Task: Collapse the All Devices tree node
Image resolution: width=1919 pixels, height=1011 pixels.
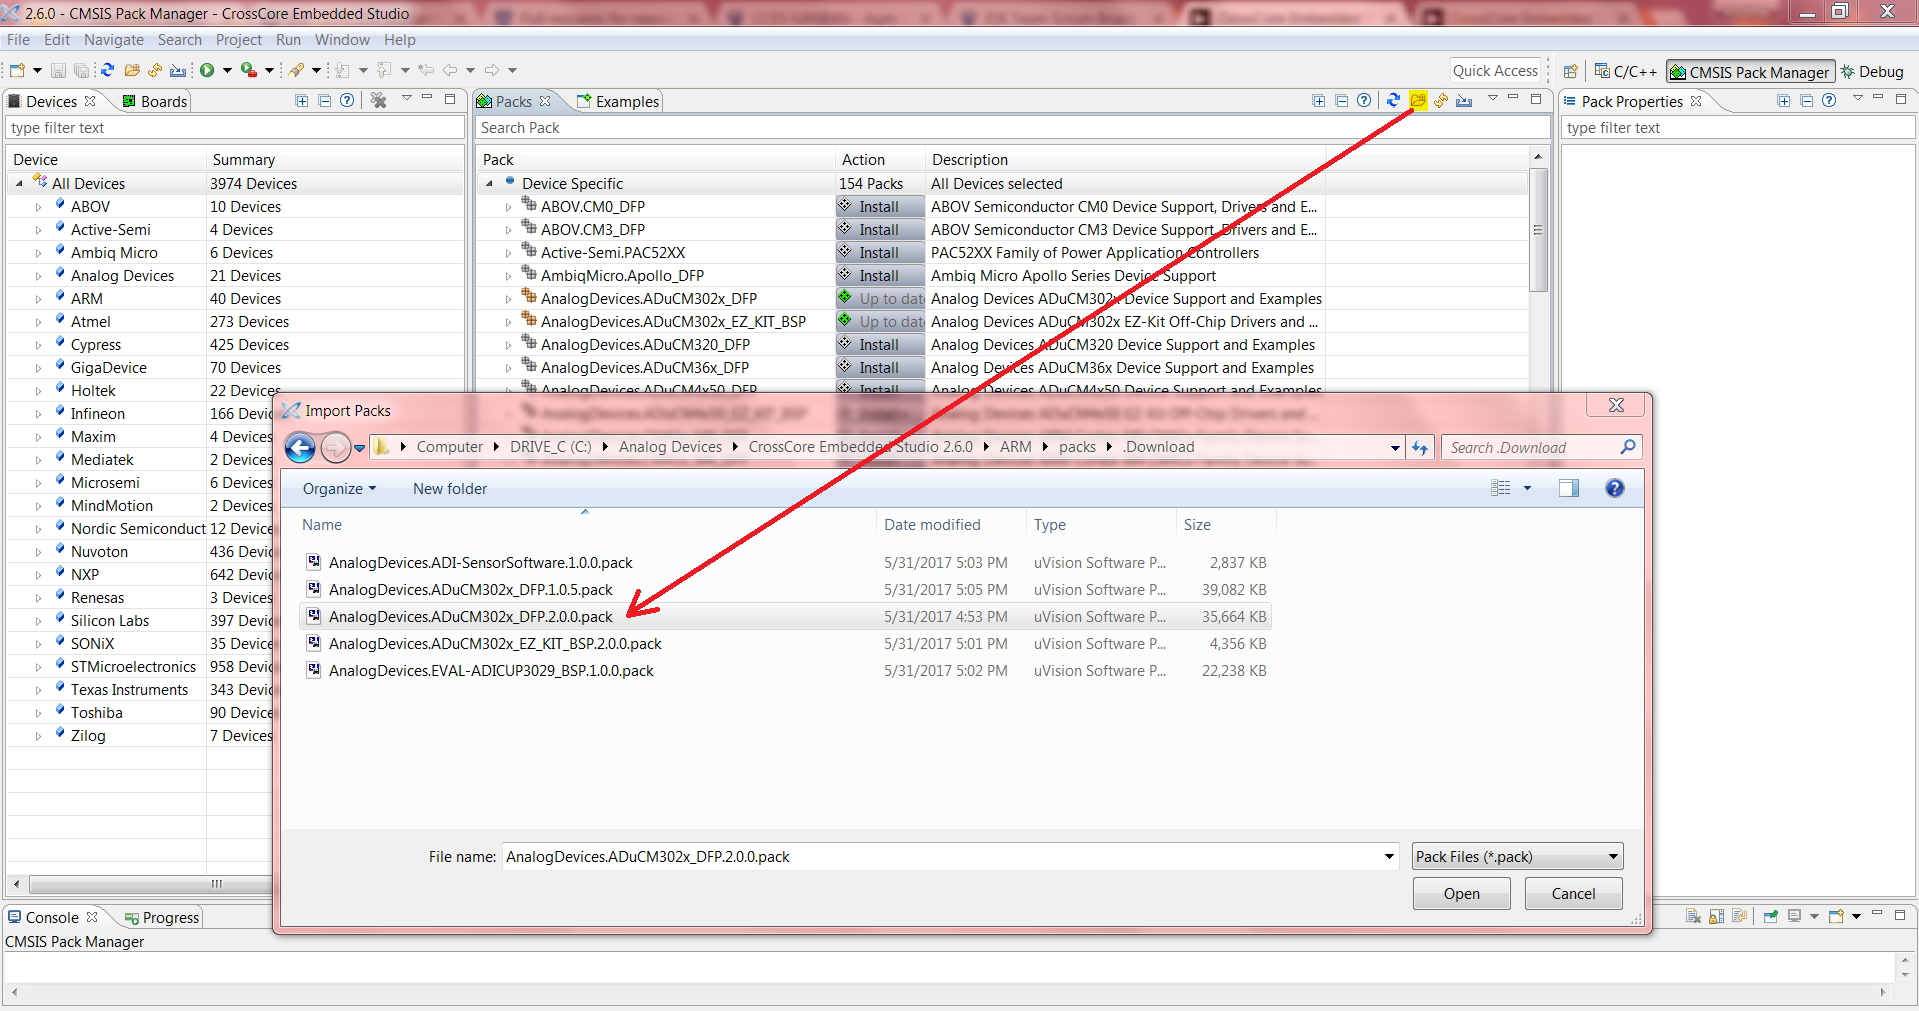Action: click(19, 184)
